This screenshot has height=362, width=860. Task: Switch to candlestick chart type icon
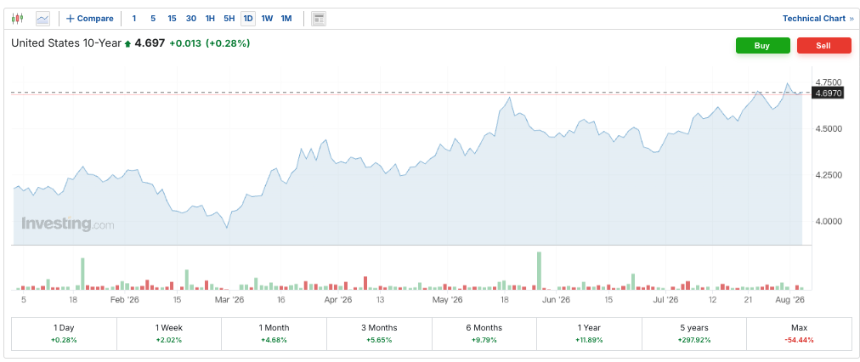pyautogui.click(x=18, y=18)
